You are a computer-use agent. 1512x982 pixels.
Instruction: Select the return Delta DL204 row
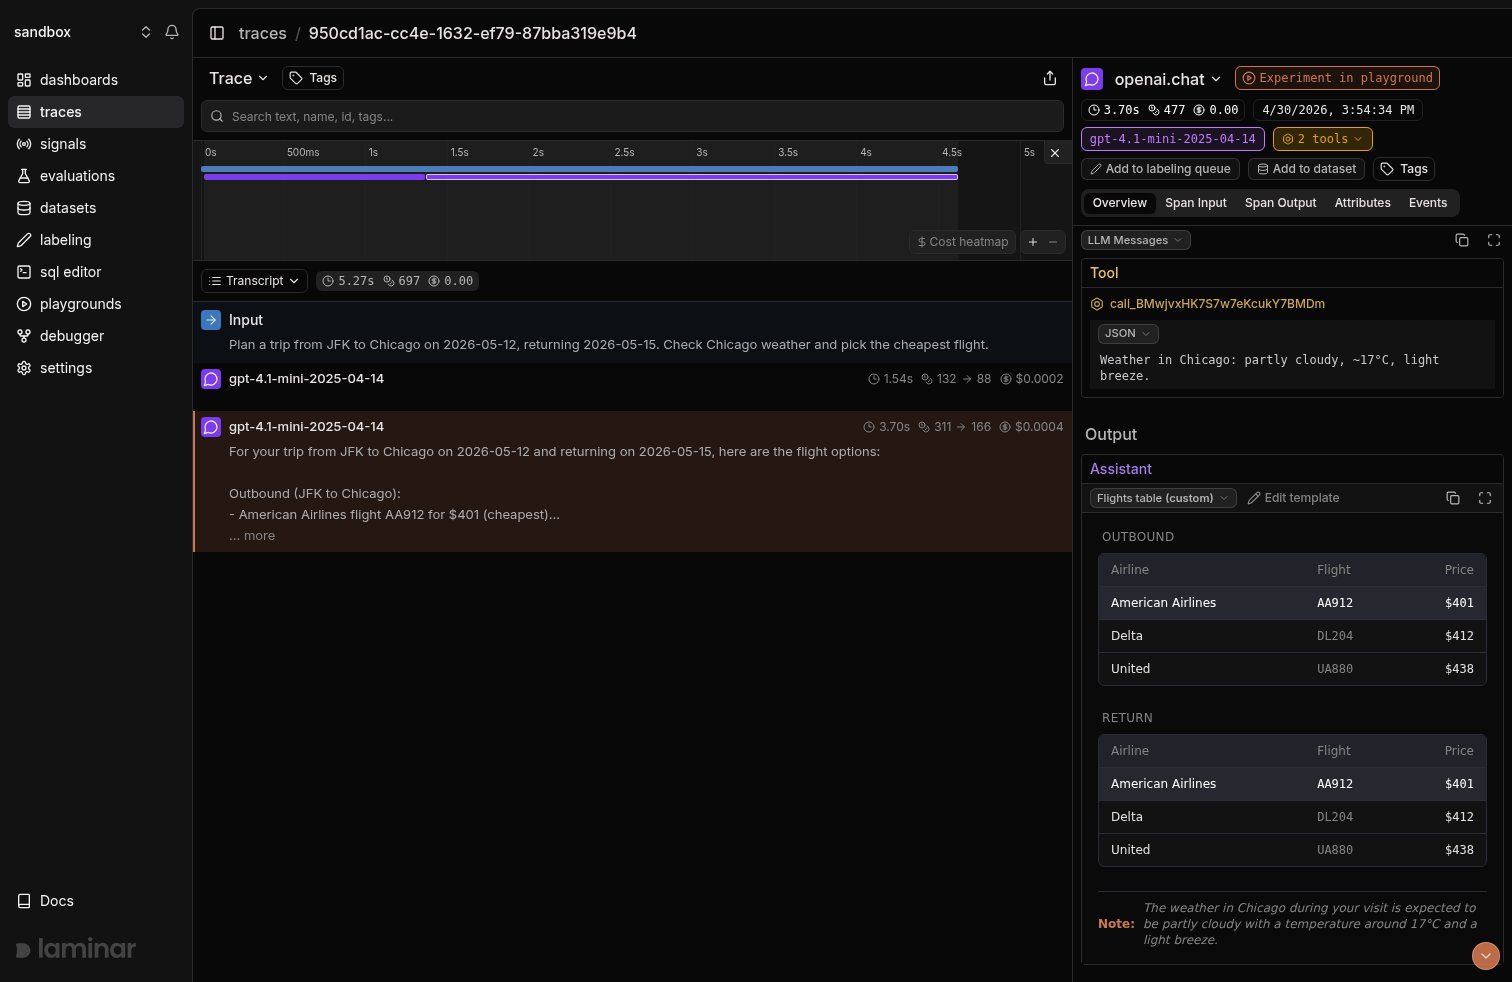click(1292, 817)
